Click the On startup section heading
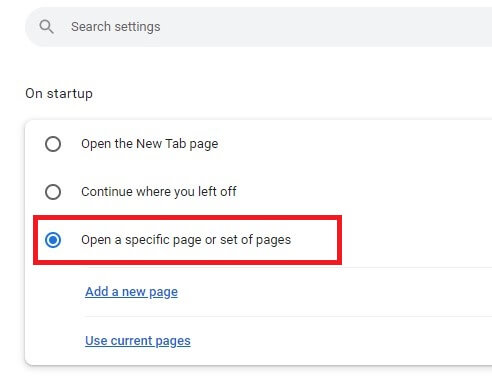Image resolution: width=492 pixels, height=383 pixels. pos(59,94)
